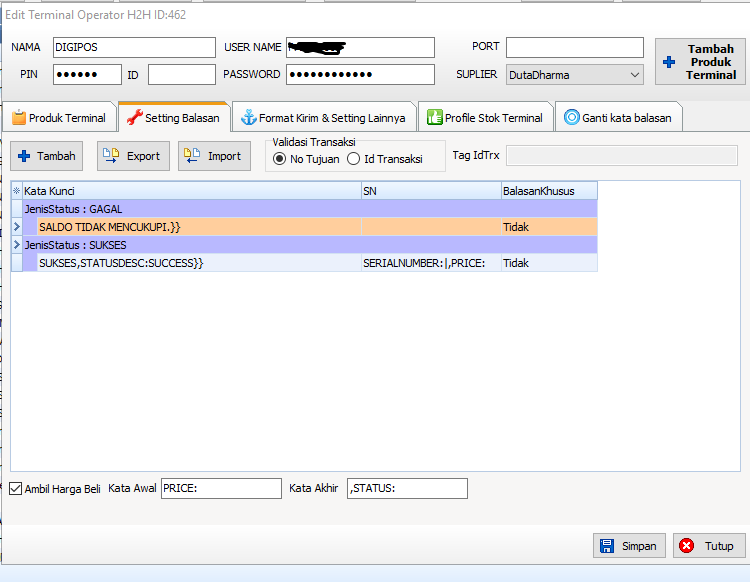This screenshot has width=750, height=582.
Task: Click the Kata Awal input field
Action: (221, 488)
